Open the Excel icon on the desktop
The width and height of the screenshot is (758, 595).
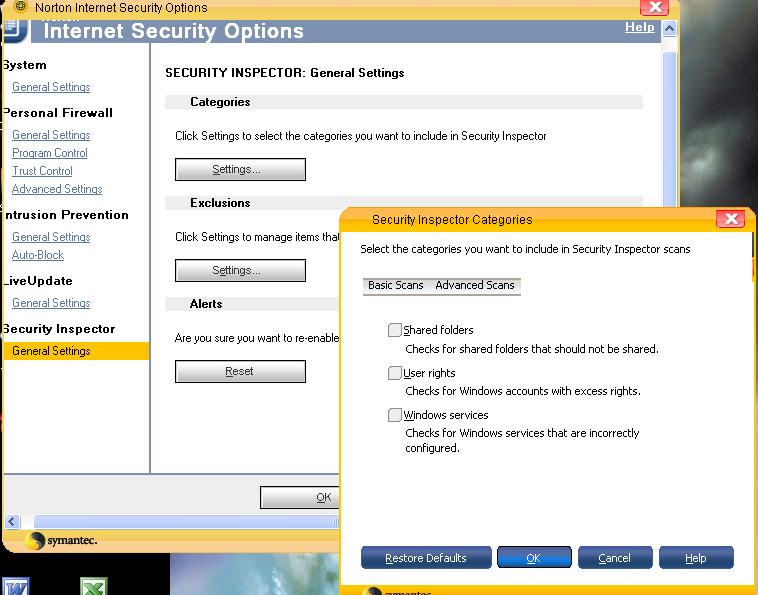pos(94,587)
